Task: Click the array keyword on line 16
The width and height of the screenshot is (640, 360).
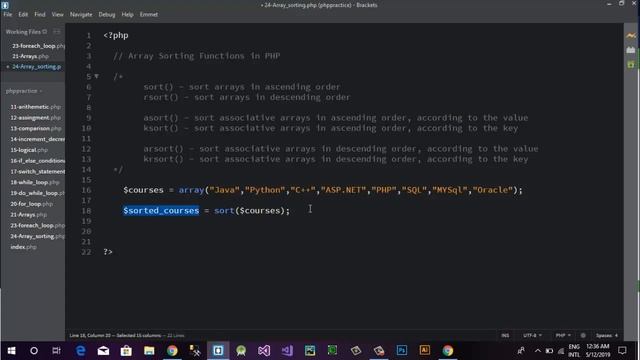Action: tap(191, 190)
